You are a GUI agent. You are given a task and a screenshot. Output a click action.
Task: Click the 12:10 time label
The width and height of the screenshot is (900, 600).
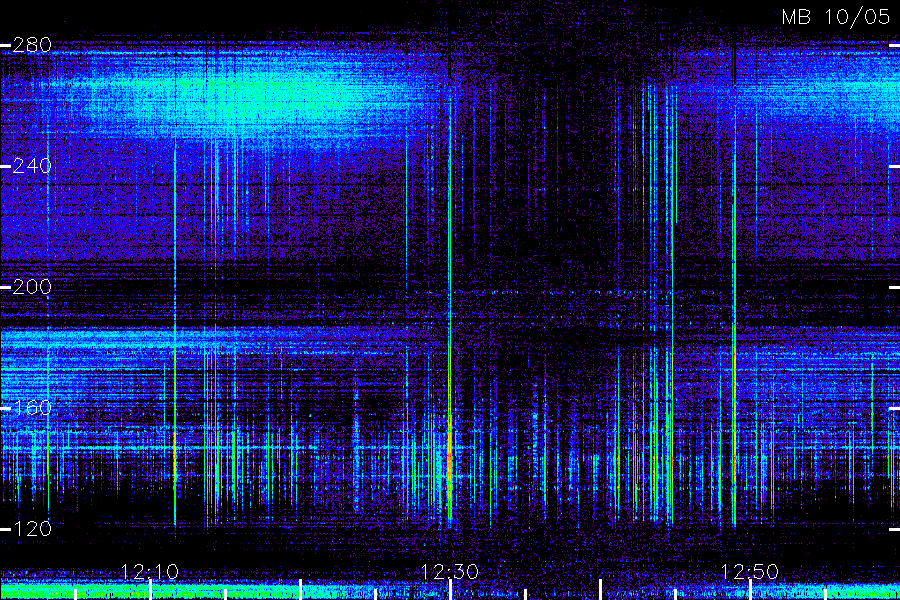150,572
